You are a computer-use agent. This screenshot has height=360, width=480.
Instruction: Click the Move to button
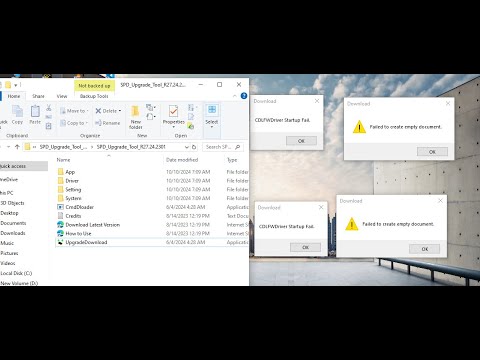pos(74,111)
